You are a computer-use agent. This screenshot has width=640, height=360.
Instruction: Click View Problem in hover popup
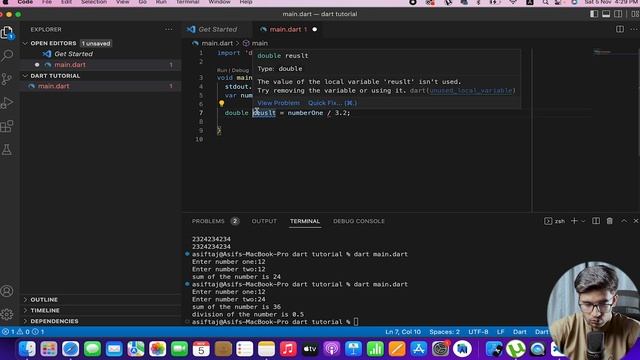tap(279, 103)
